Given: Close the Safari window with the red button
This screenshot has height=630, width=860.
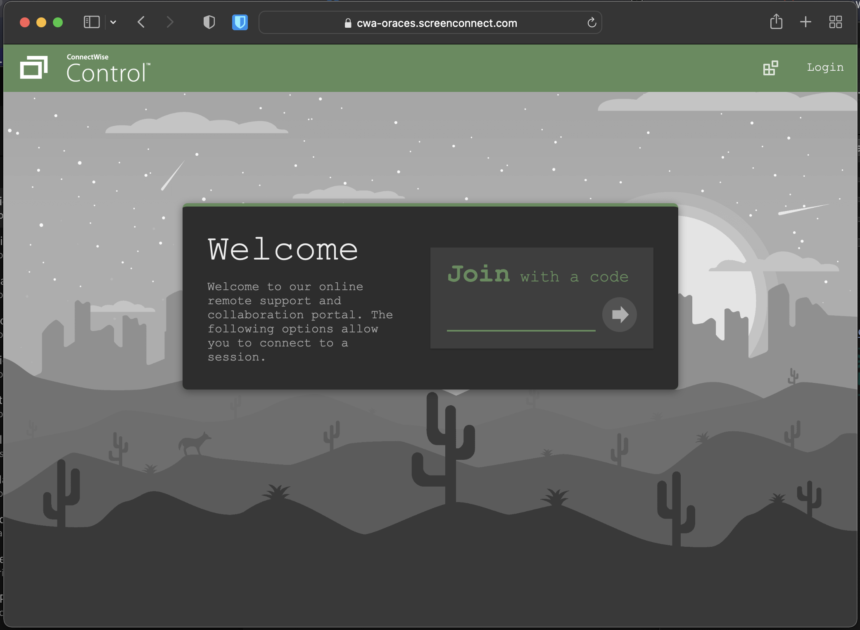Looking at the screenshot, I should pos(25,22).
